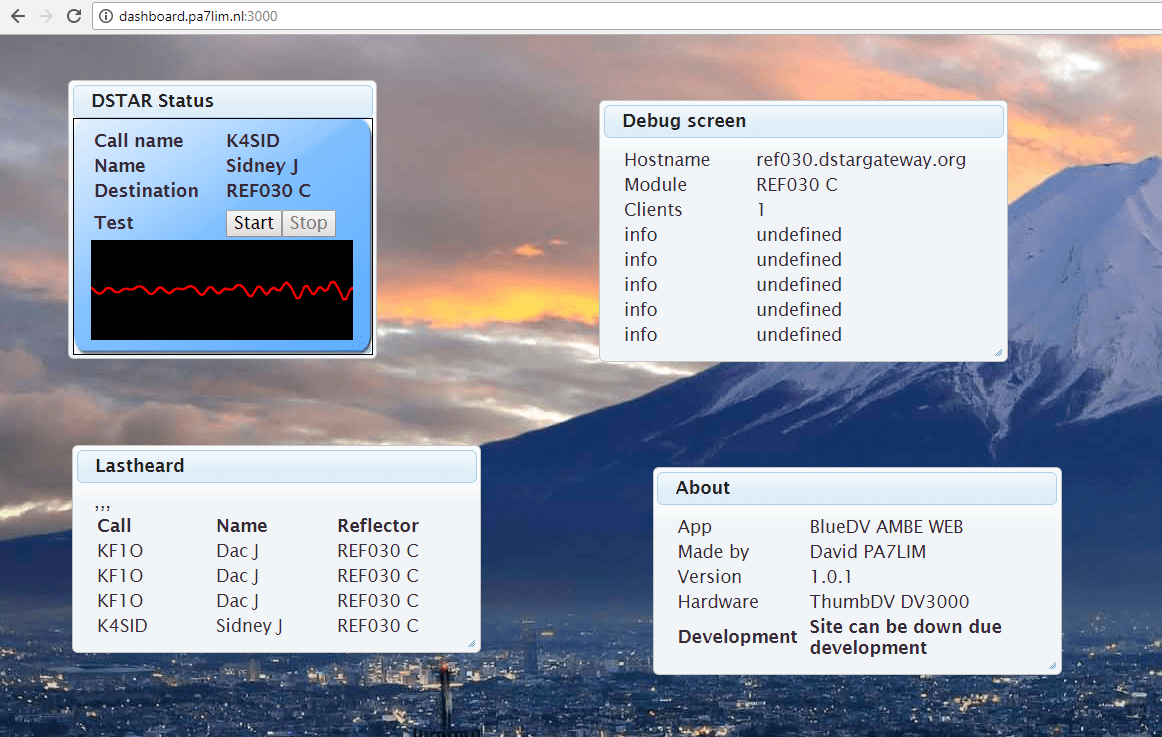This screenshot has height=737, width=1162.
Task: Select the Debug screen panel header
Action: pyautogui.click(x=803, y=121)
